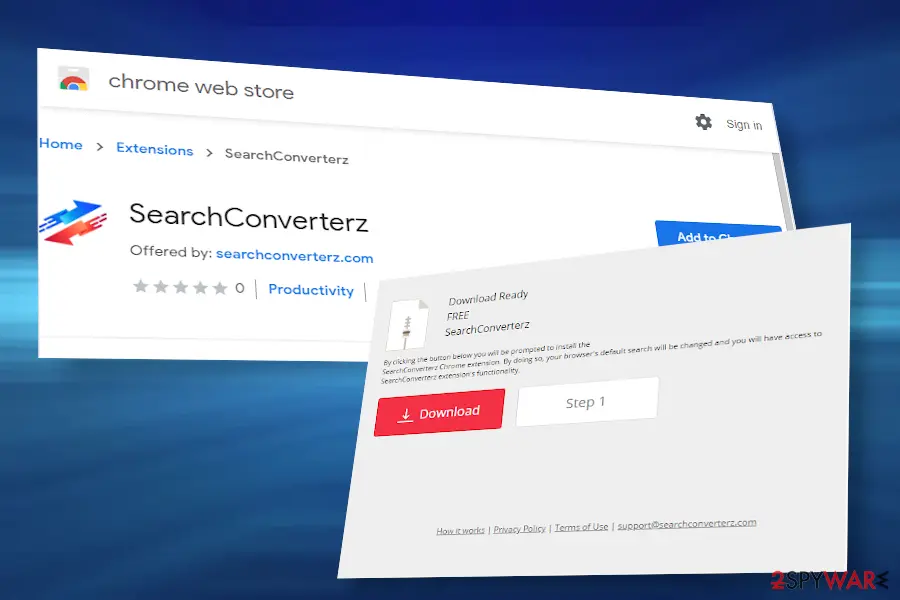Screen dimensions: 900x600
Task: Click the Step 1 button
Action: click(587, 402)
